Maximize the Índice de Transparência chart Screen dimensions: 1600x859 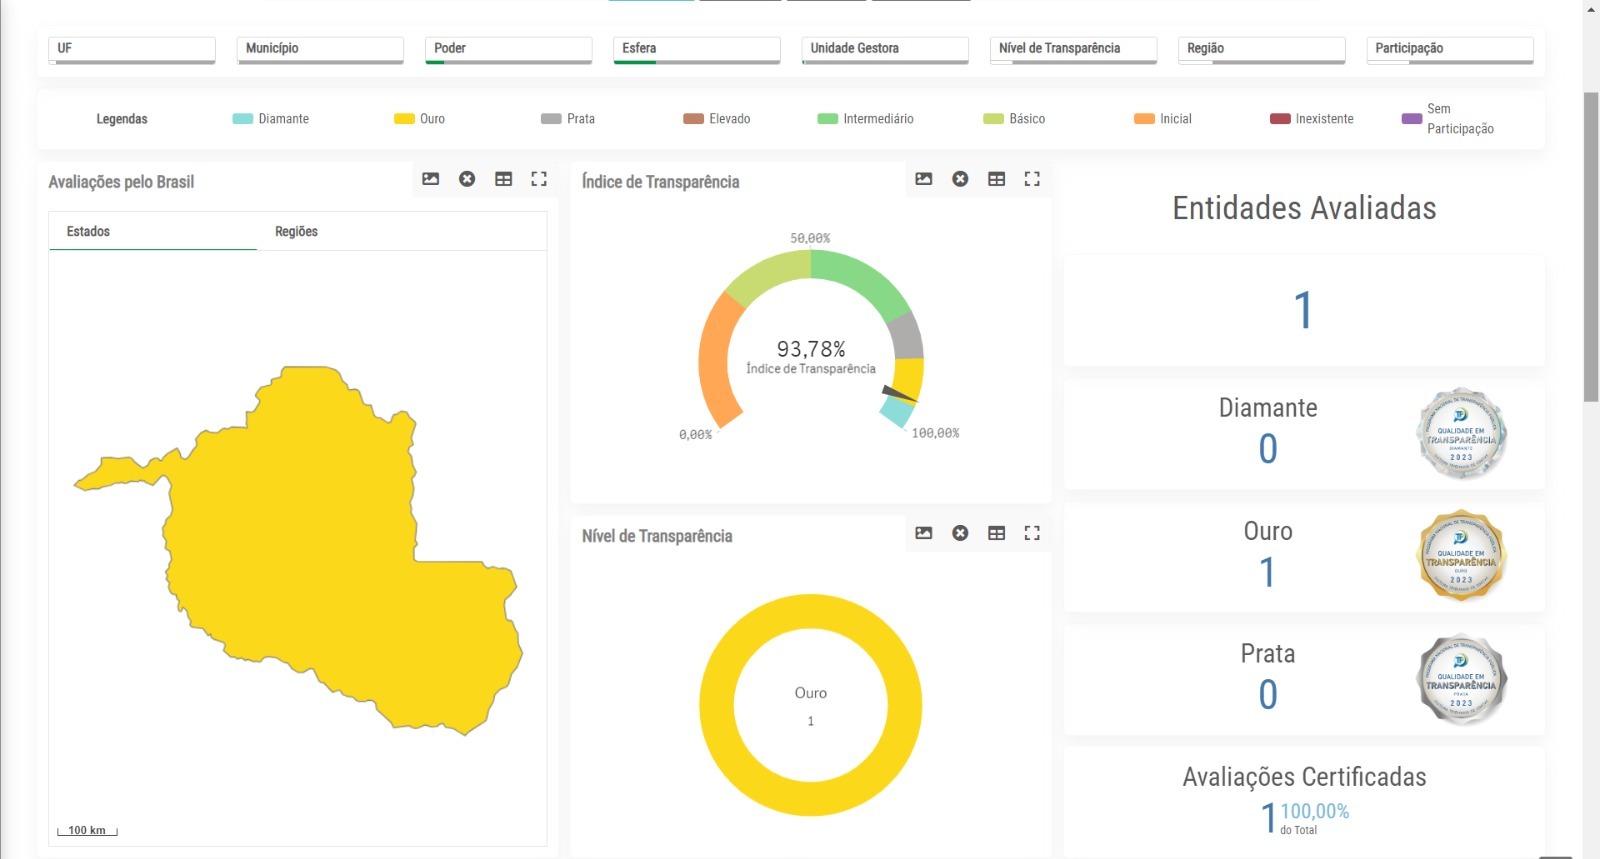(x=1032, y=179)
